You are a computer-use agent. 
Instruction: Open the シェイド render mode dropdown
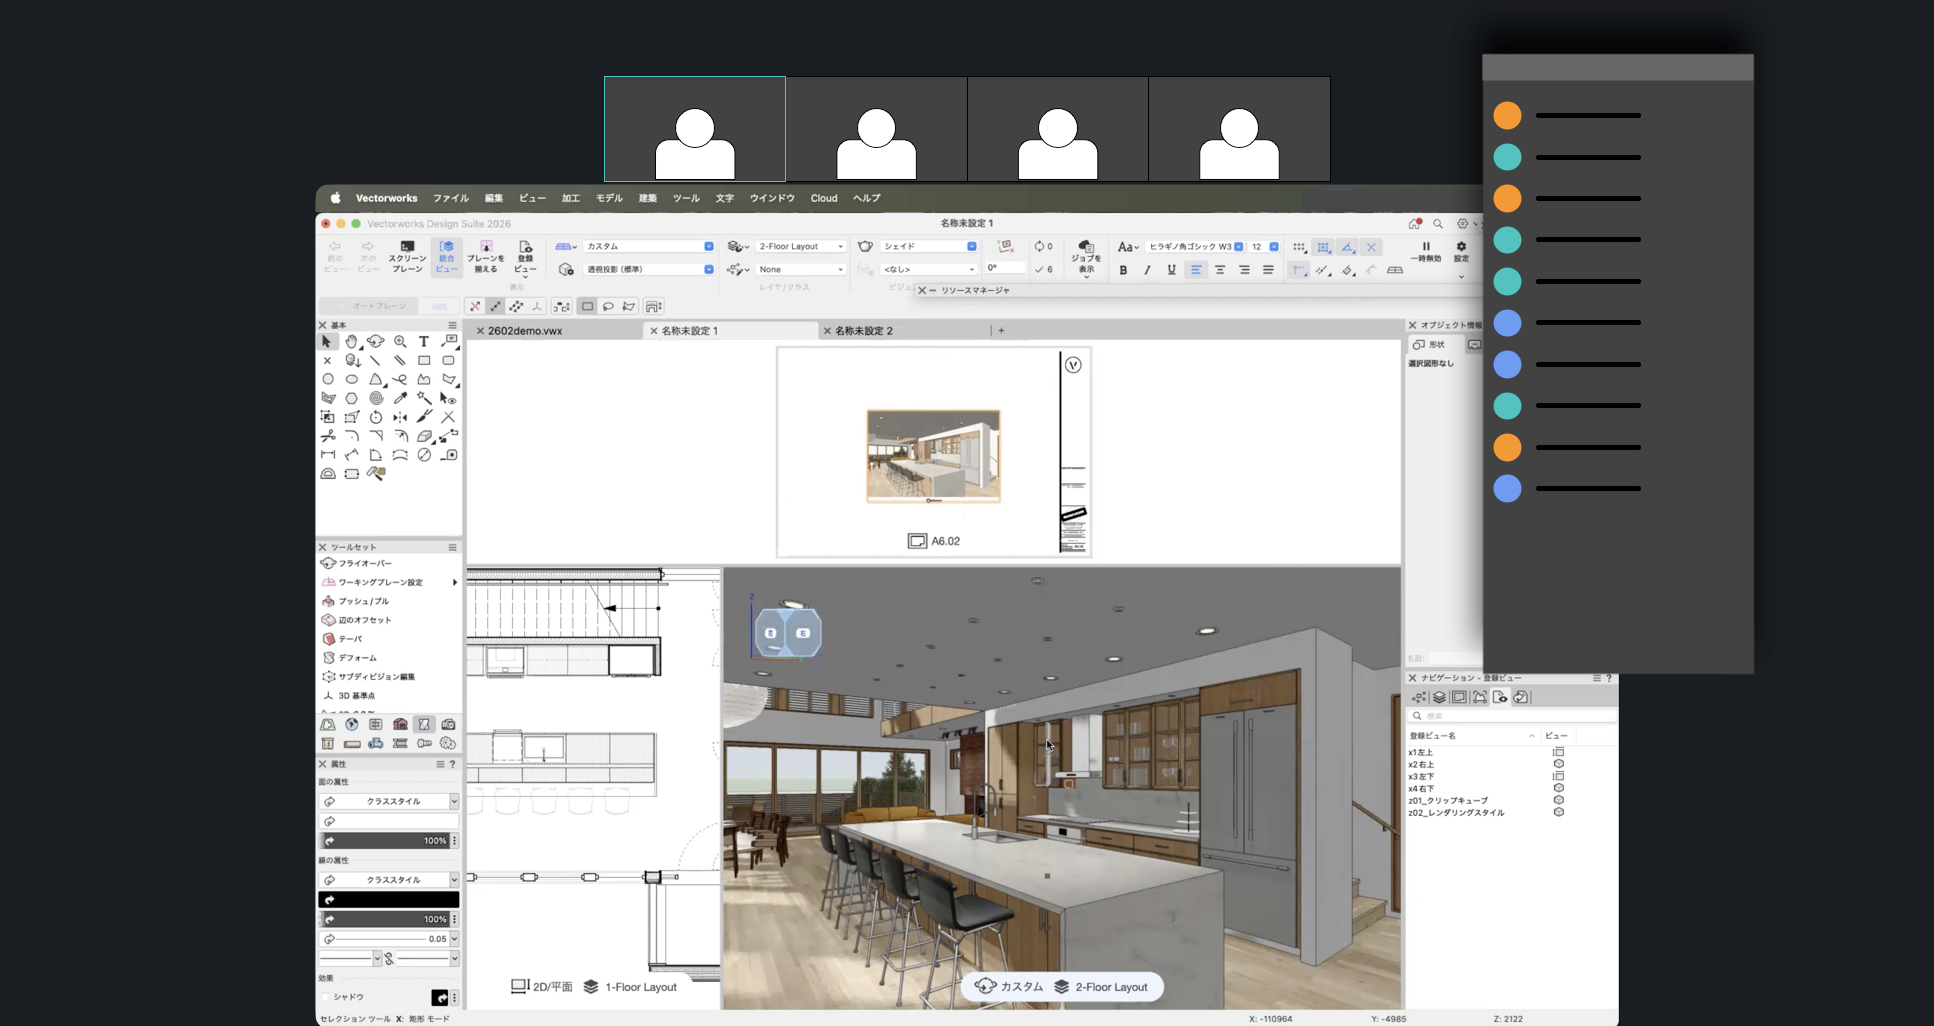point(929,246)
